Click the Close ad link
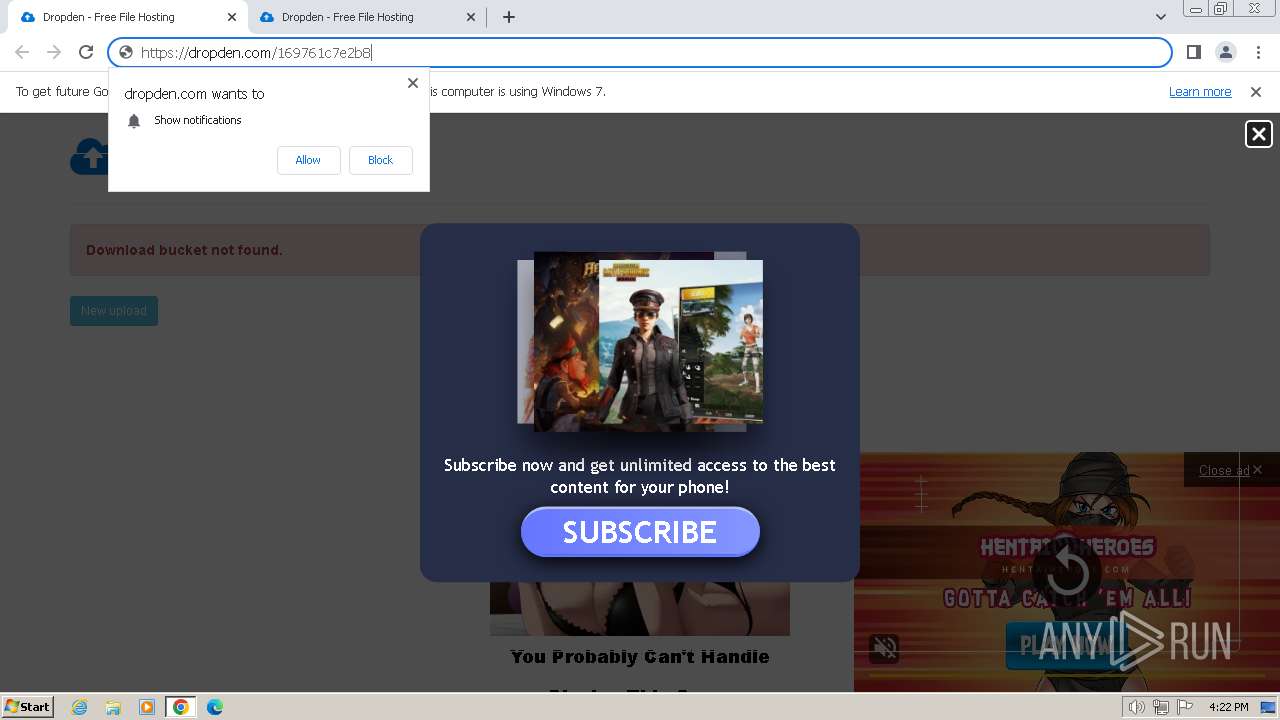1280x720 pixels. (1224, 470)
